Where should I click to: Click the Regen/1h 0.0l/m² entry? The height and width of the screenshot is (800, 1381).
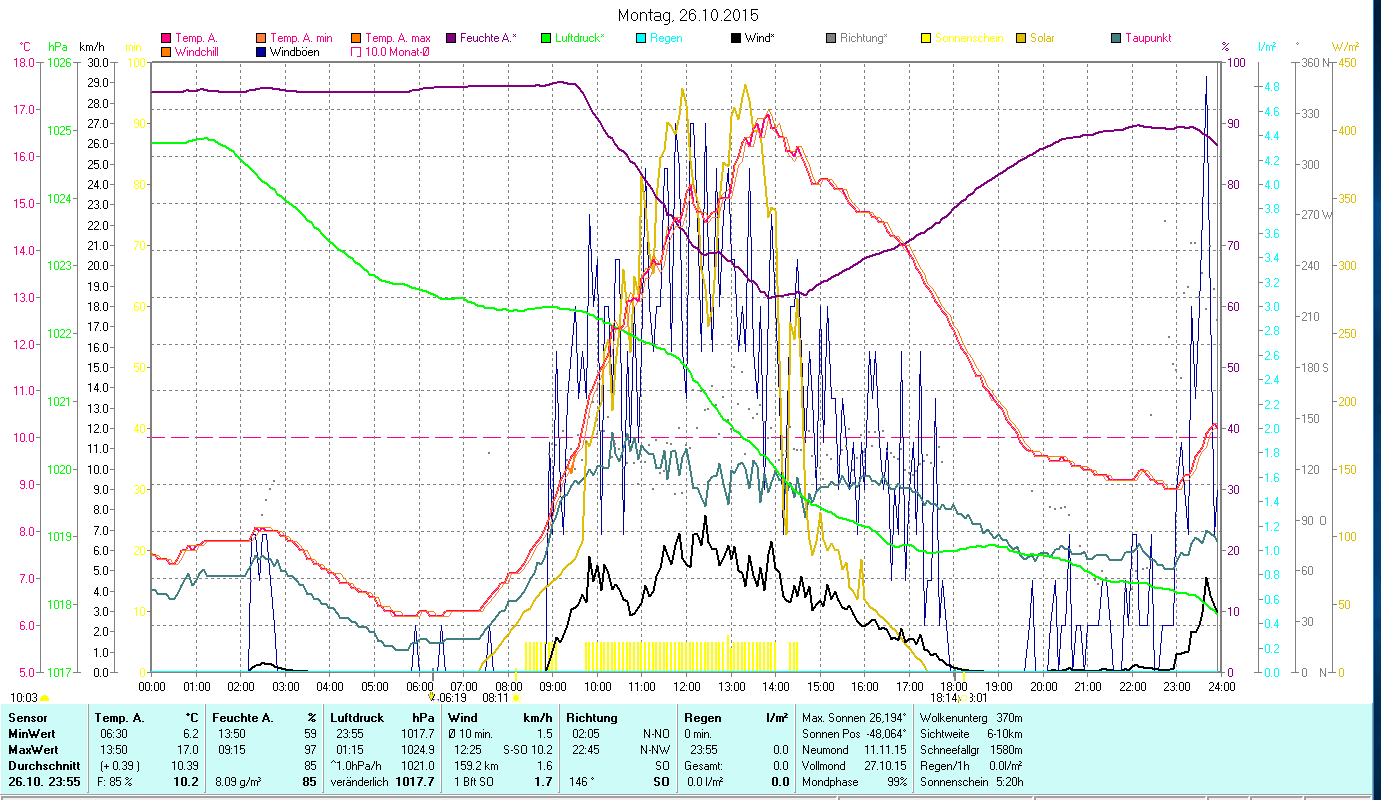point(970,764)
